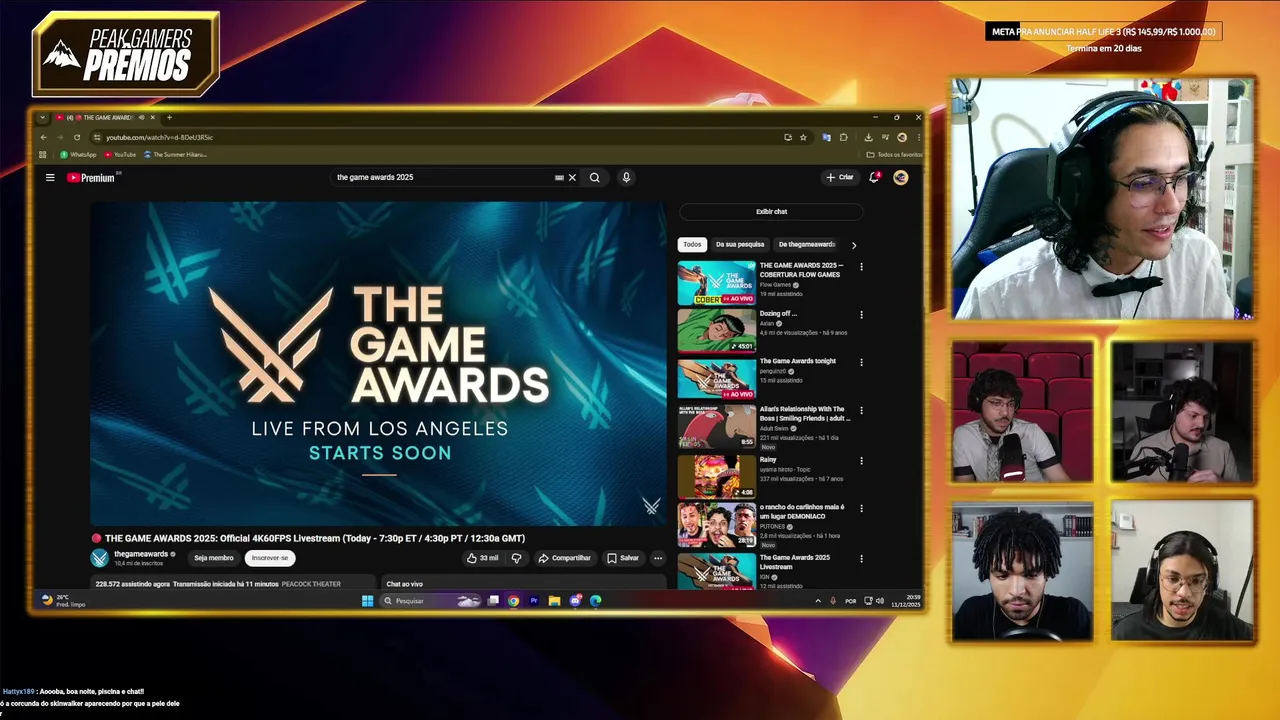Viewport: 1280px width, 720px height.
Task: Open the browser apps grid in bookmarks bar
Action: pyautogui.click(x=42, y=154)
